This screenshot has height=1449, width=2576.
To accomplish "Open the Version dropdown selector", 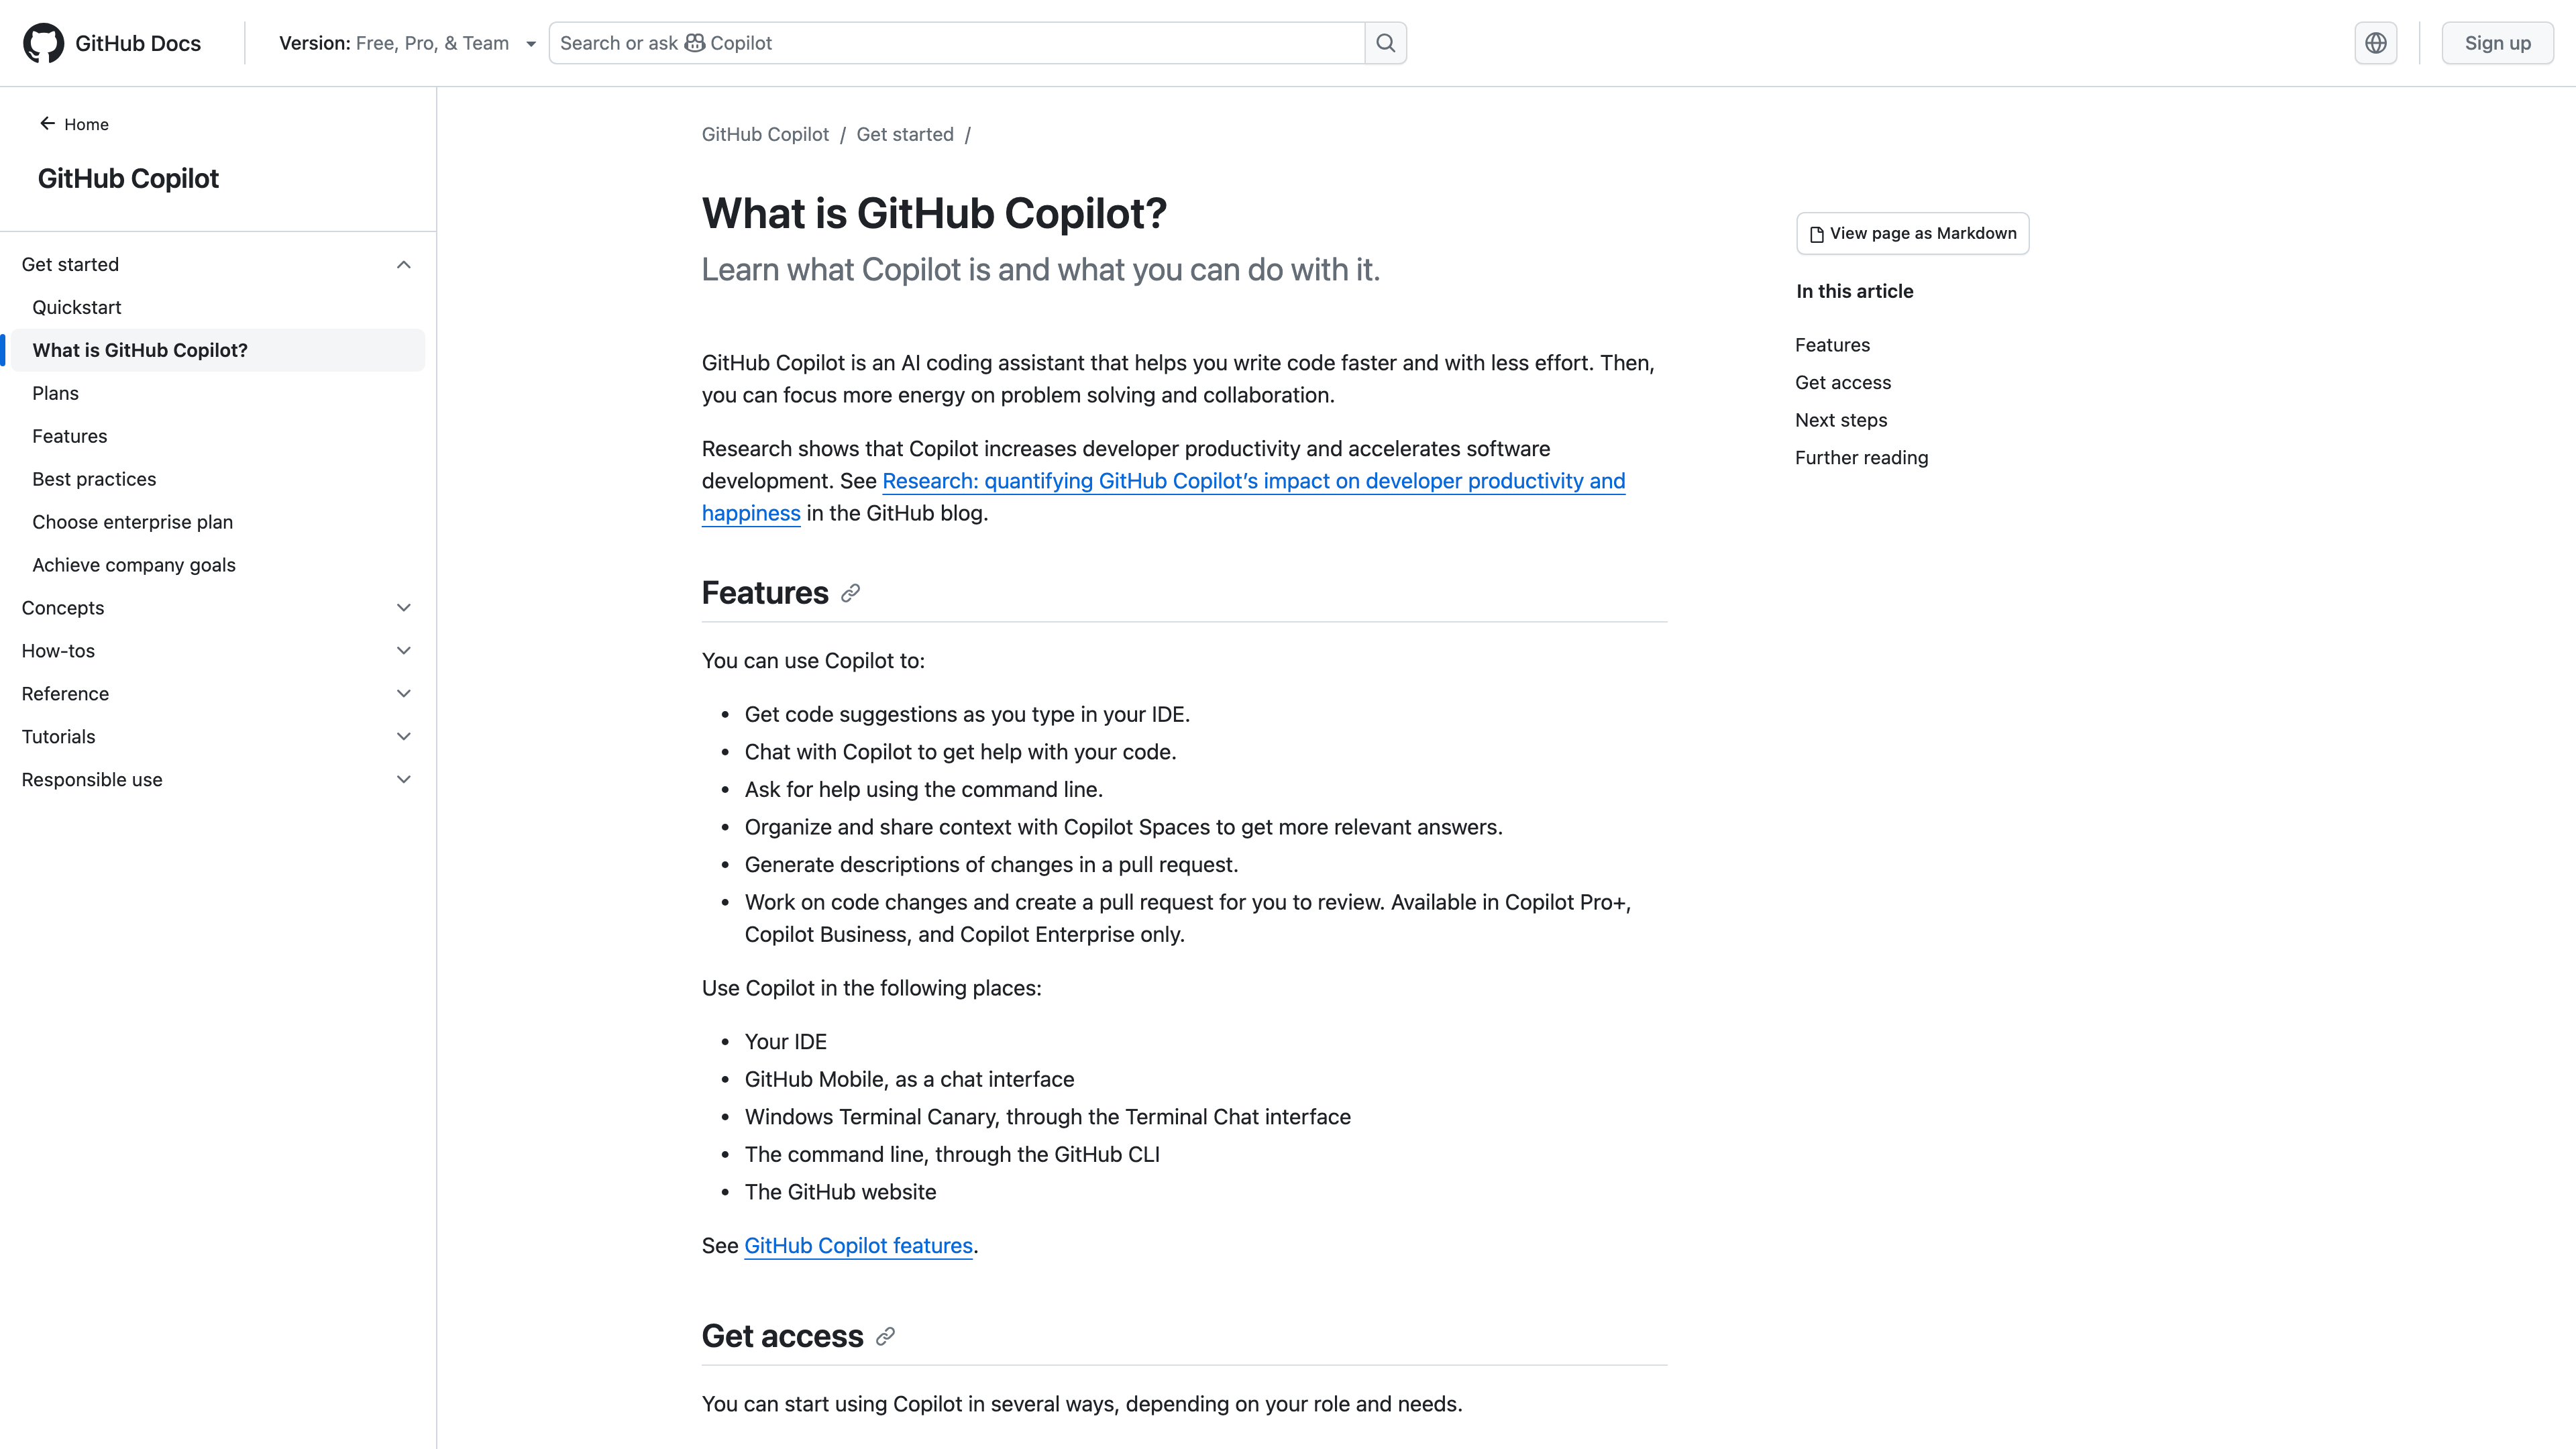I will 407,43.
